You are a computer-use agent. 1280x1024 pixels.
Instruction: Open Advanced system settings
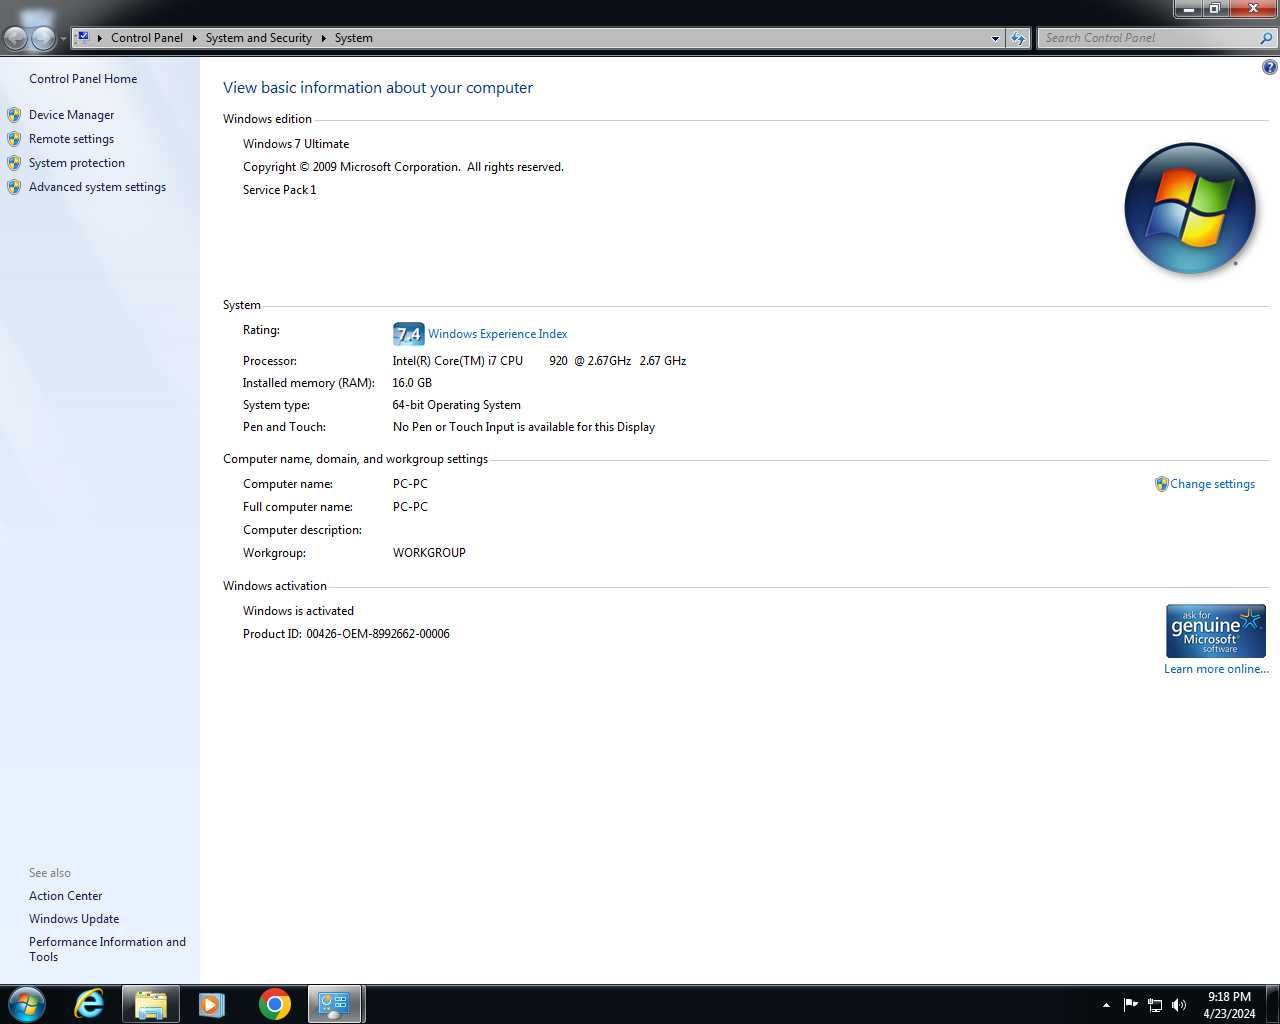pos(97,187)
